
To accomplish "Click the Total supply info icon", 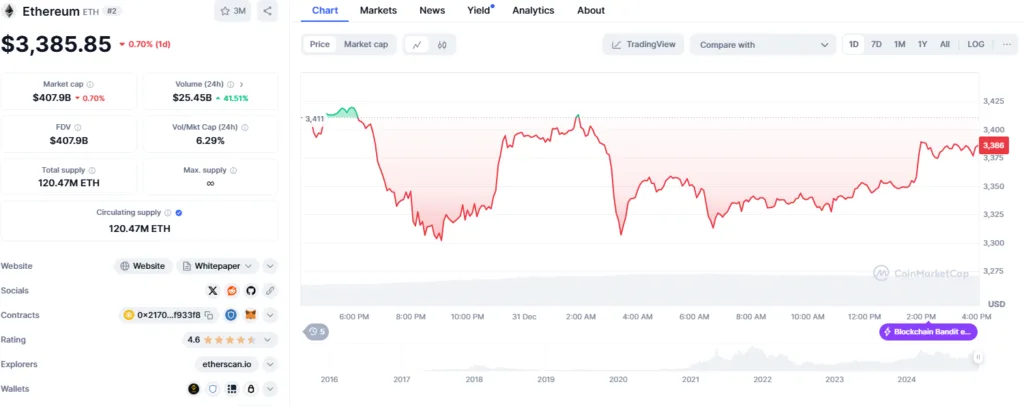I will pyautogui.click(x=91, y=170).
